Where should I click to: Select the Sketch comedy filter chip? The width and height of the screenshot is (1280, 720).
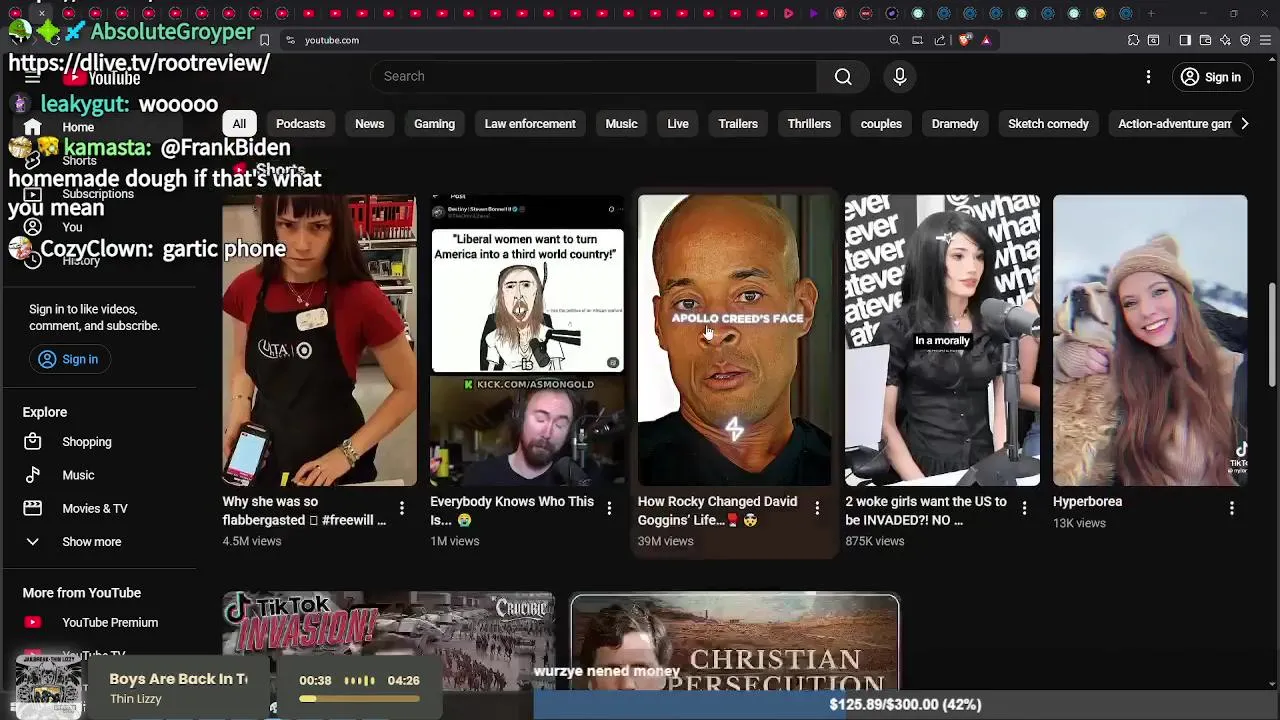[x=1048, y=124]
